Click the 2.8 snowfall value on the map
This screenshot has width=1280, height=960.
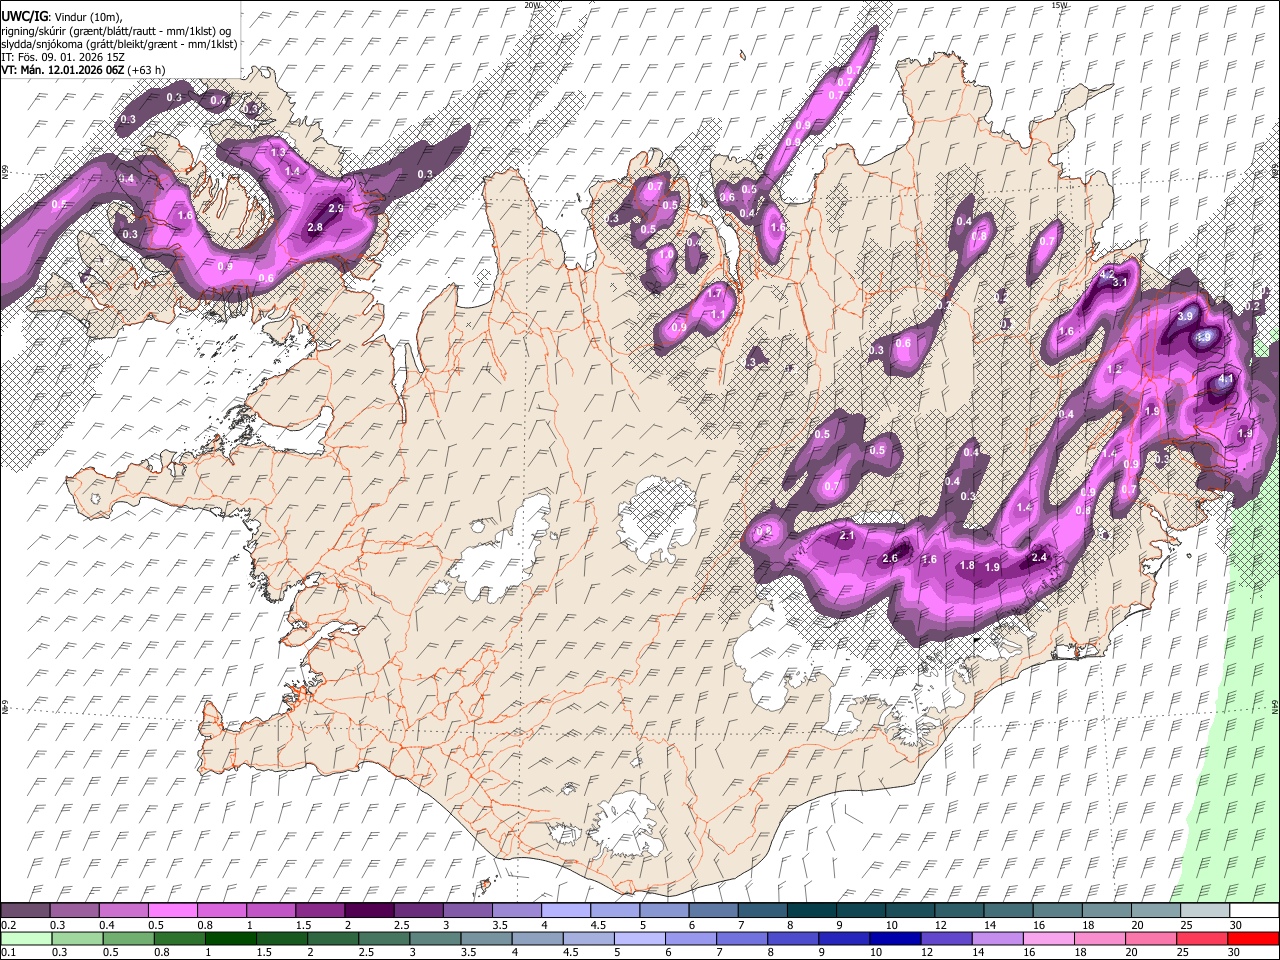(x=314, y=228)
